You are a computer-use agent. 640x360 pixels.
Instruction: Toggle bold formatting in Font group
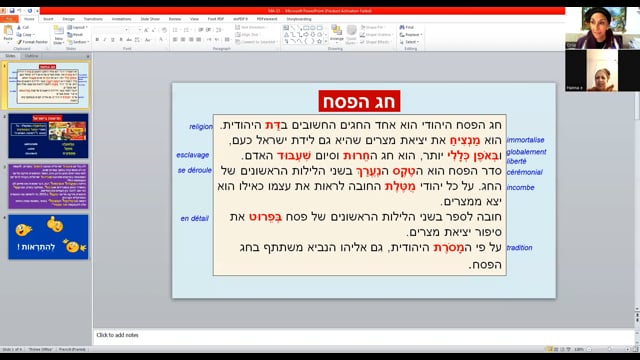97,40
